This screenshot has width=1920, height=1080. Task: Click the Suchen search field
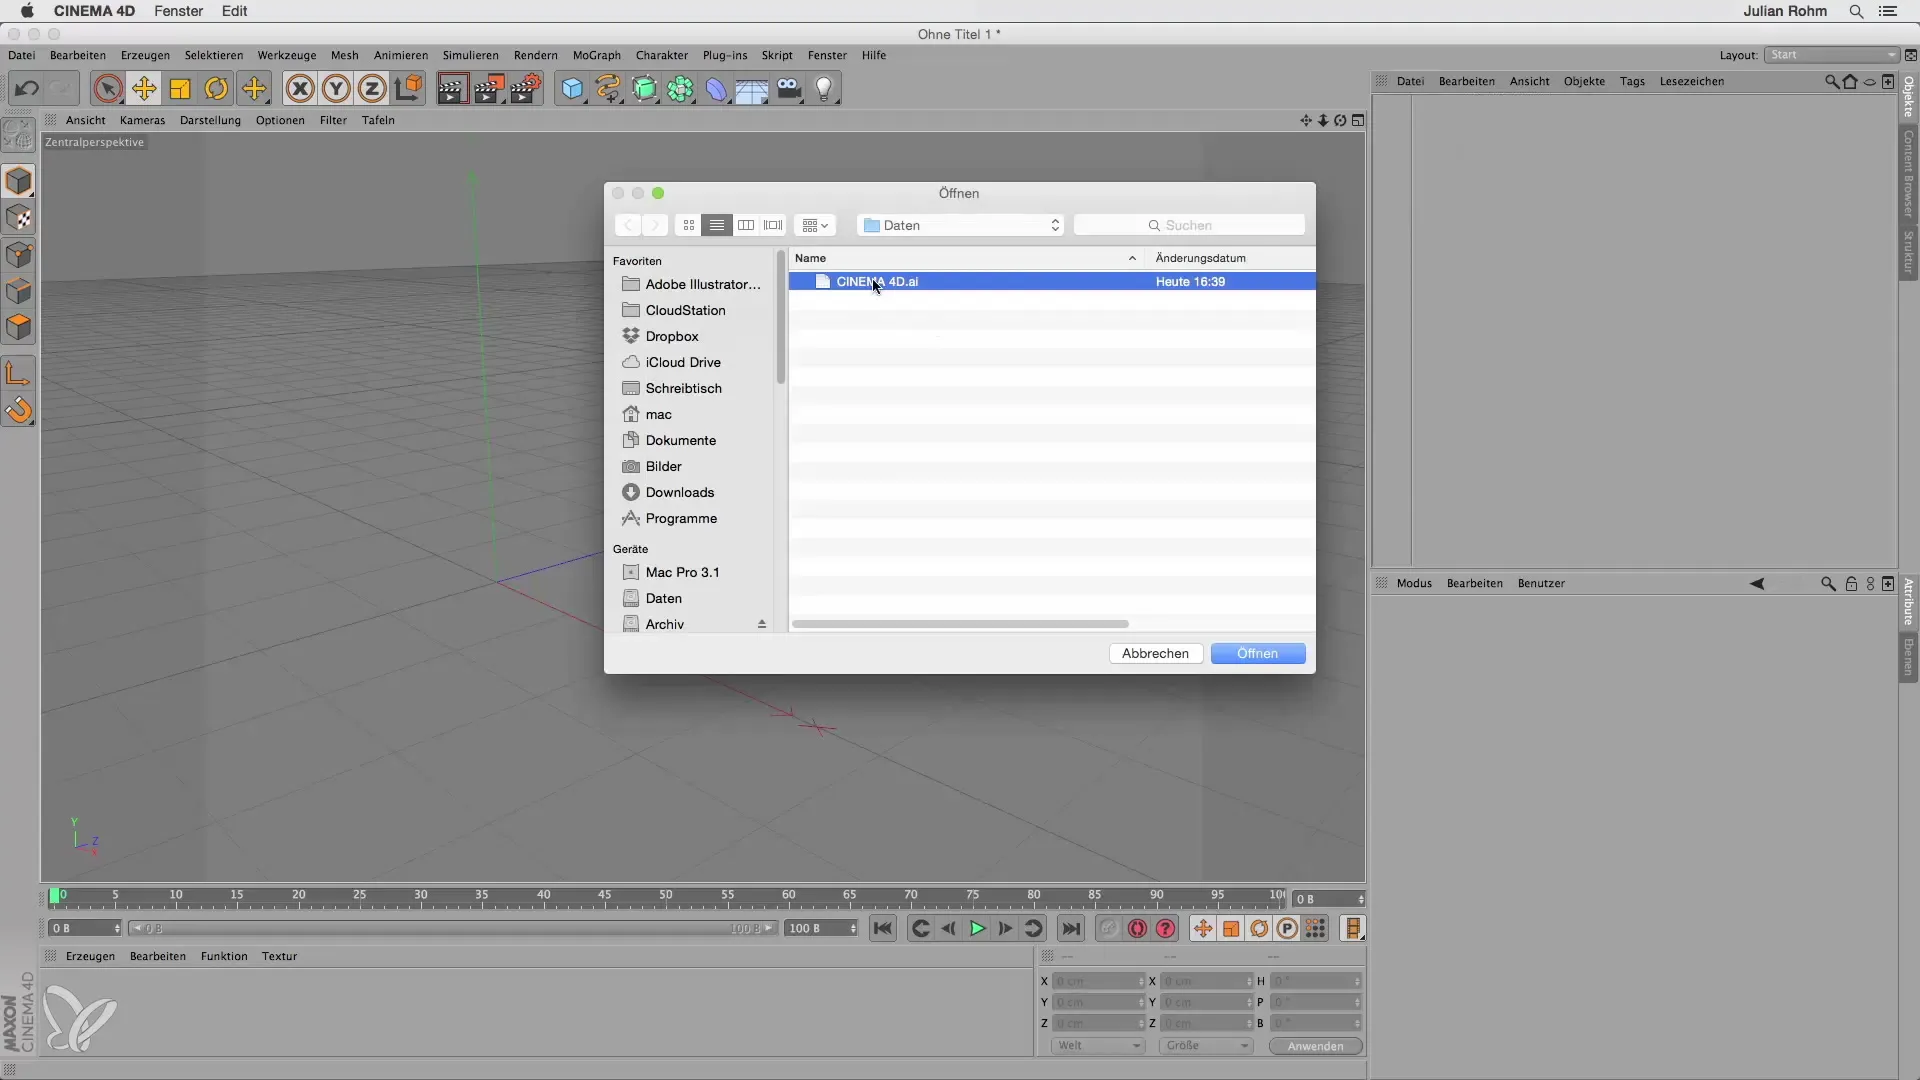(1189, 225)
